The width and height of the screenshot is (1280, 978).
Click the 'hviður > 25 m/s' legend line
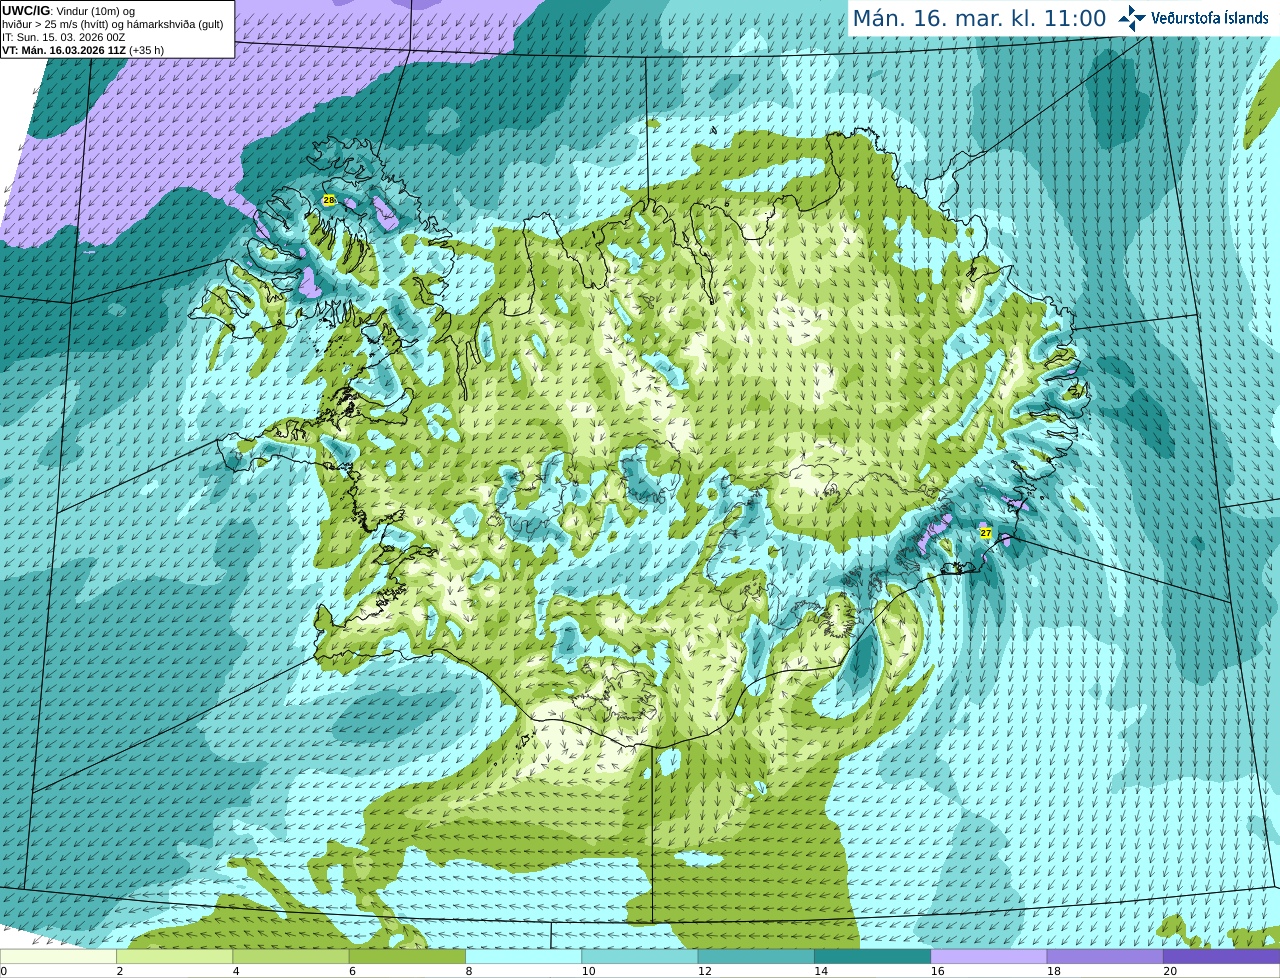tap(113, 24)
